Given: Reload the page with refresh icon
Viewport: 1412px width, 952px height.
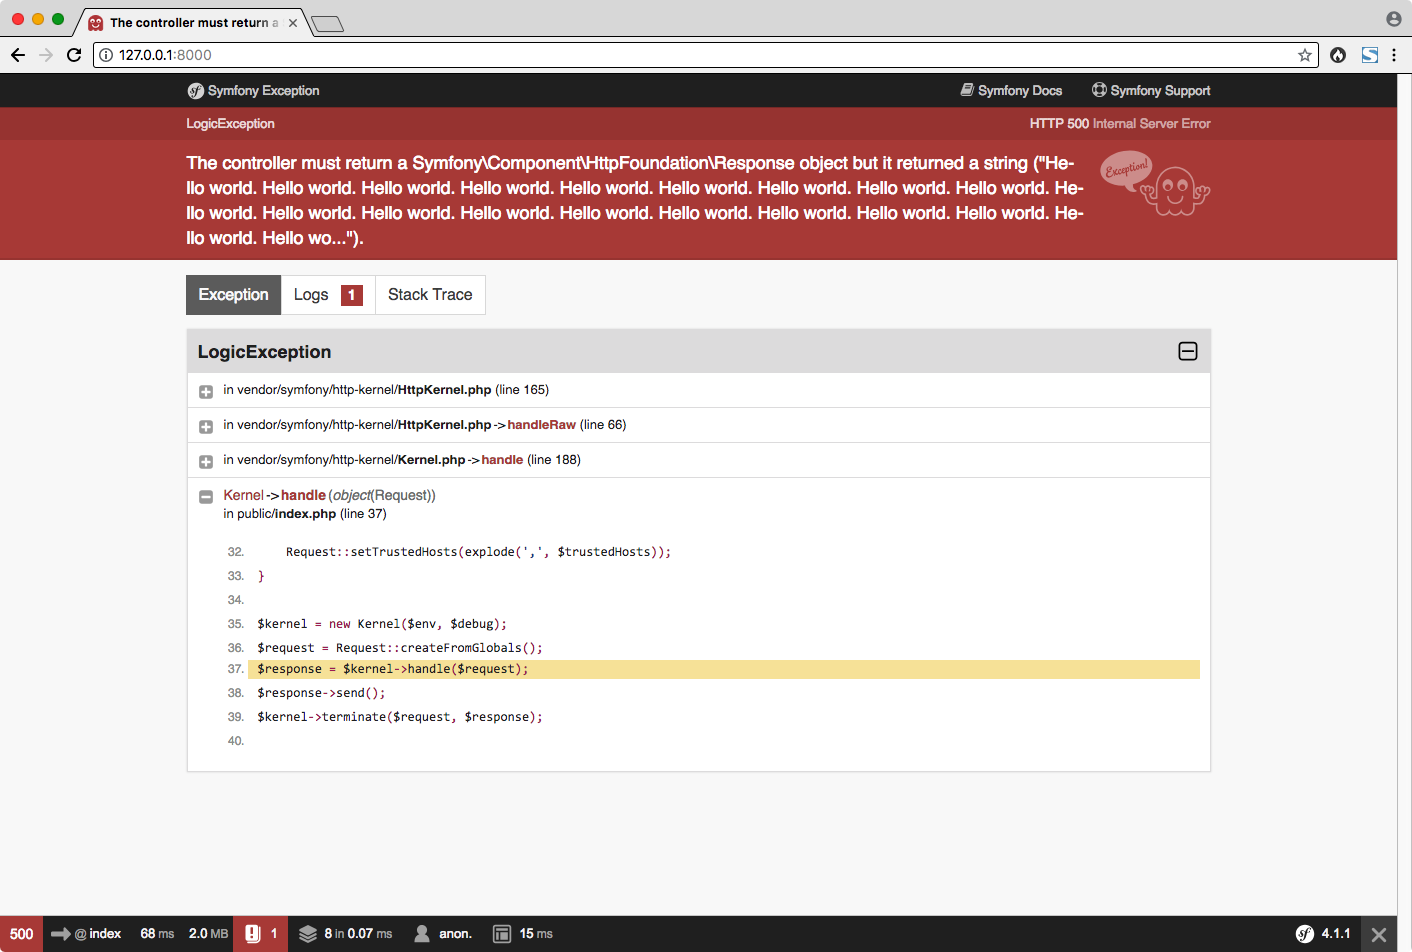Looking at the screenshot, I should [74, 55].
